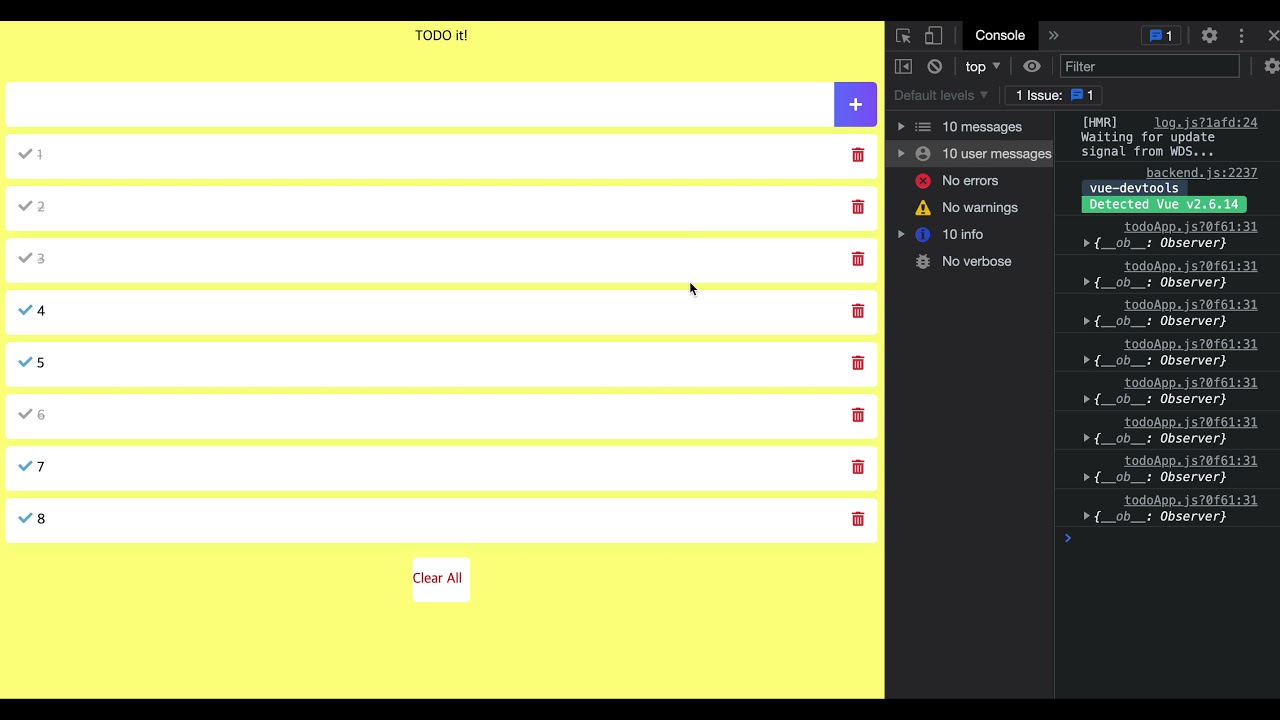Toggle device toolbar icon in DevTools
1280x720 pixels.
(933, 36)
